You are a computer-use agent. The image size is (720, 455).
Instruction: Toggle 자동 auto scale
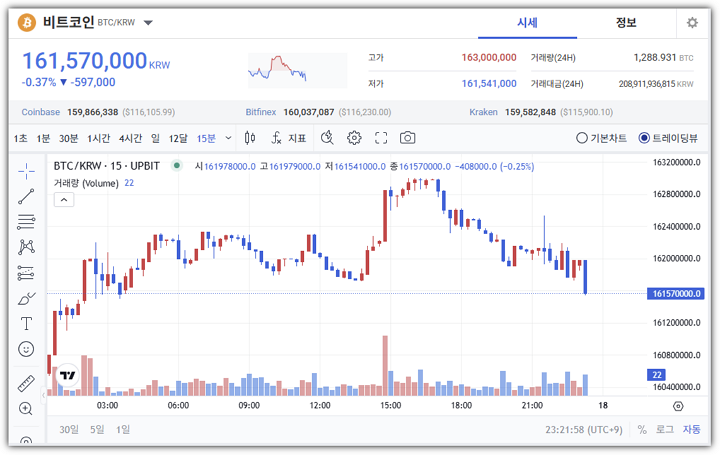(692, 430)
